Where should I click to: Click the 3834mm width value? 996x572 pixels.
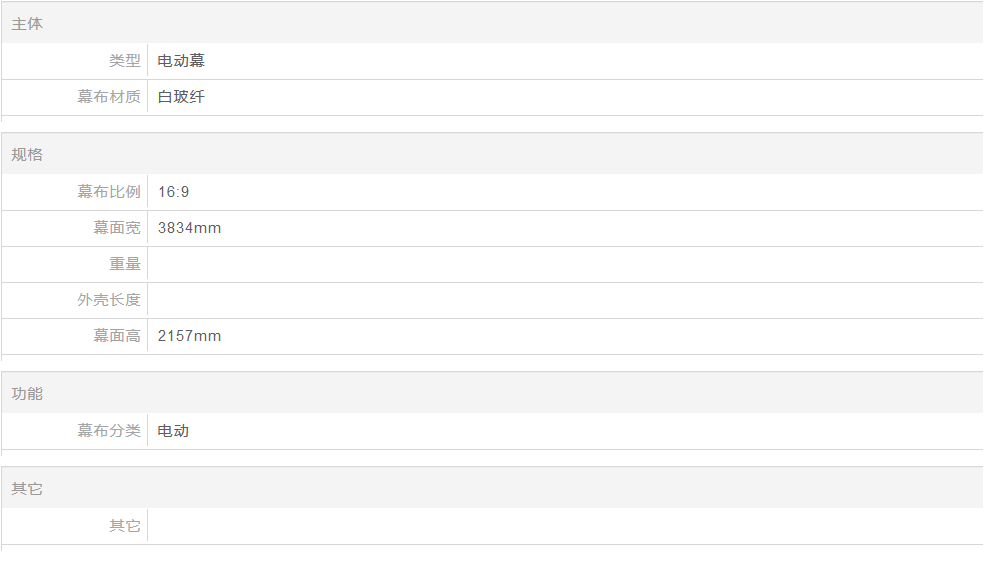coord(189,228)
